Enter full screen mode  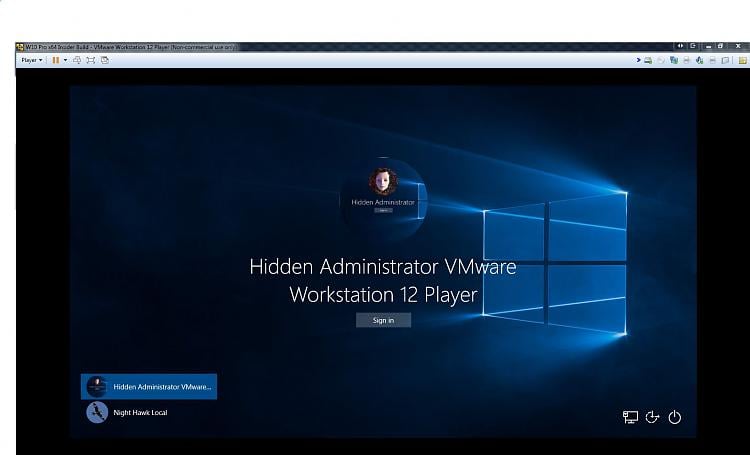(91, 60)
